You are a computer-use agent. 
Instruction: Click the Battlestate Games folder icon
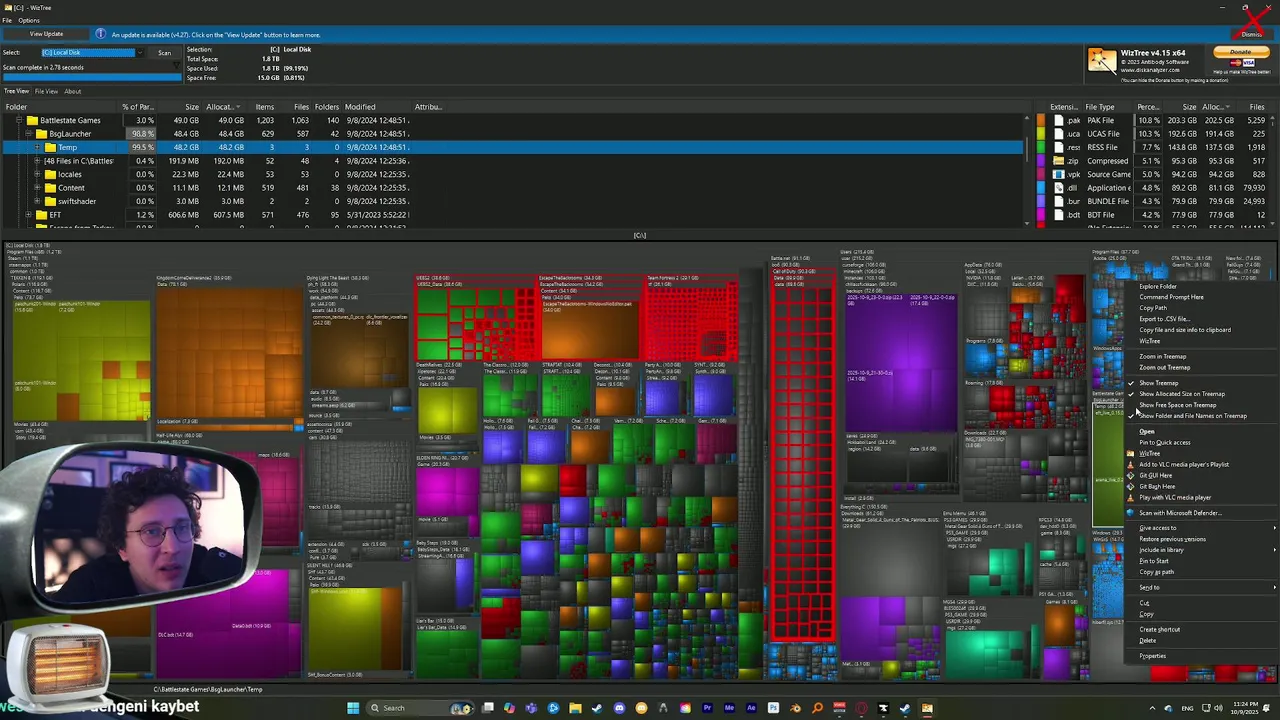click(32, 120)
